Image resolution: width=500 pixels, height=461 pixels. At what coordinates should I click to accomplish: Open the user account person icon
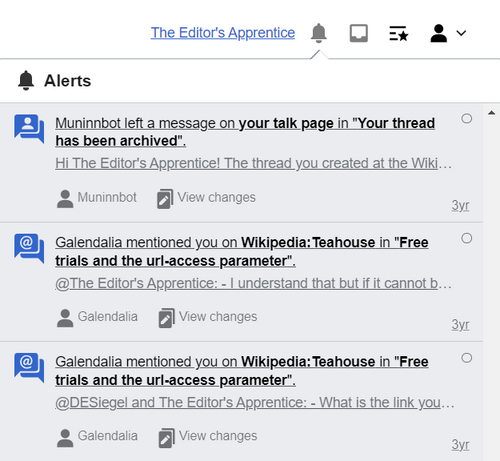tap(439, 33)
